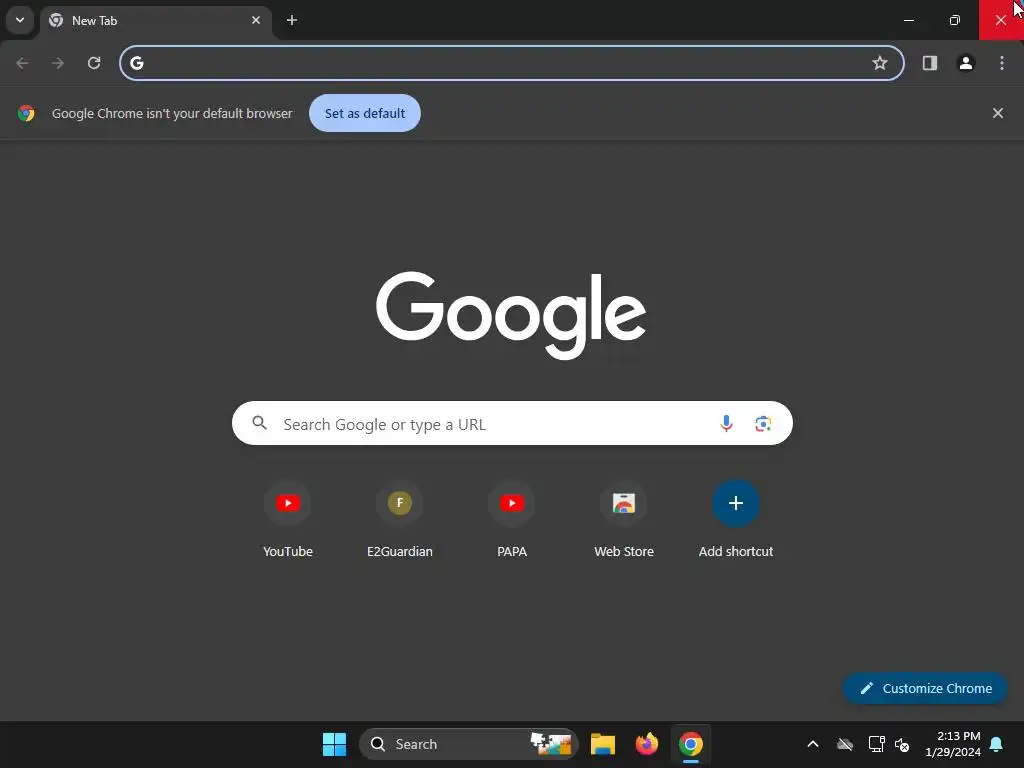Close the New Tab tab
The width and height of the screenshot is (1024, 768).
click(256, 20)
